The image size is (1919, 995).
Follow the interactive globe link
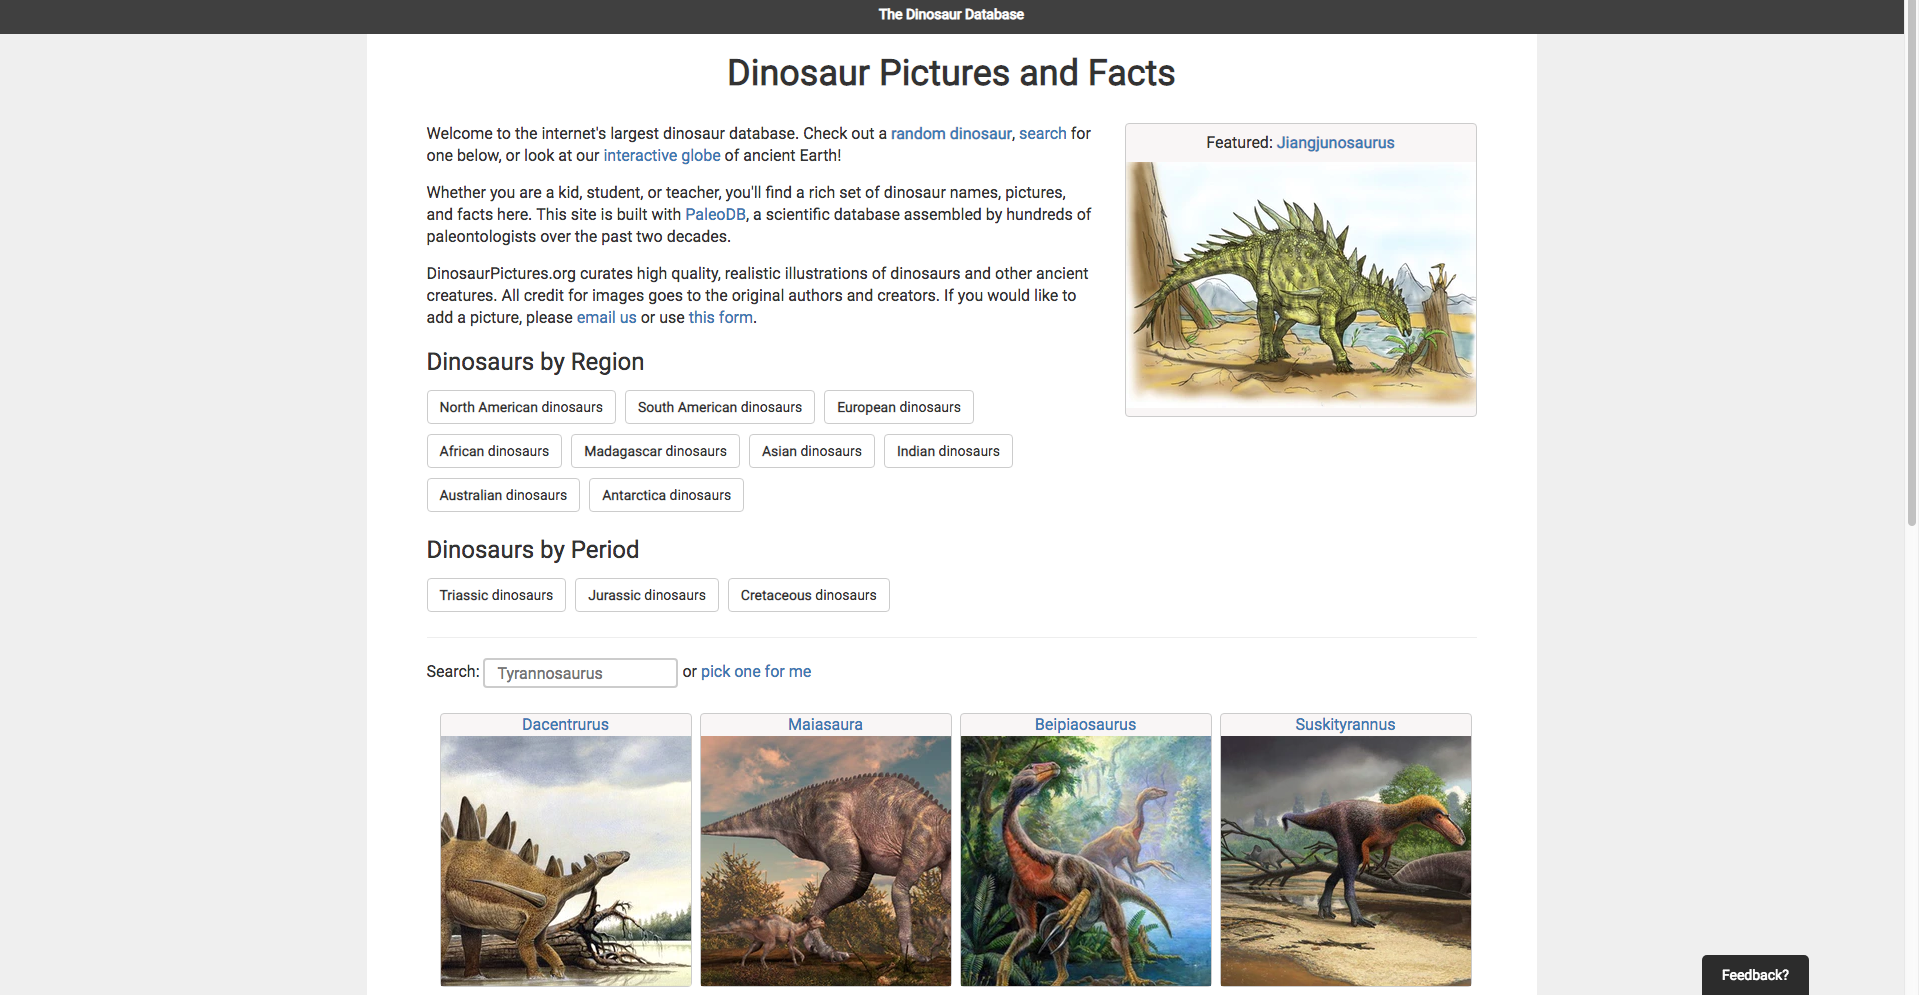click(661, 156)
